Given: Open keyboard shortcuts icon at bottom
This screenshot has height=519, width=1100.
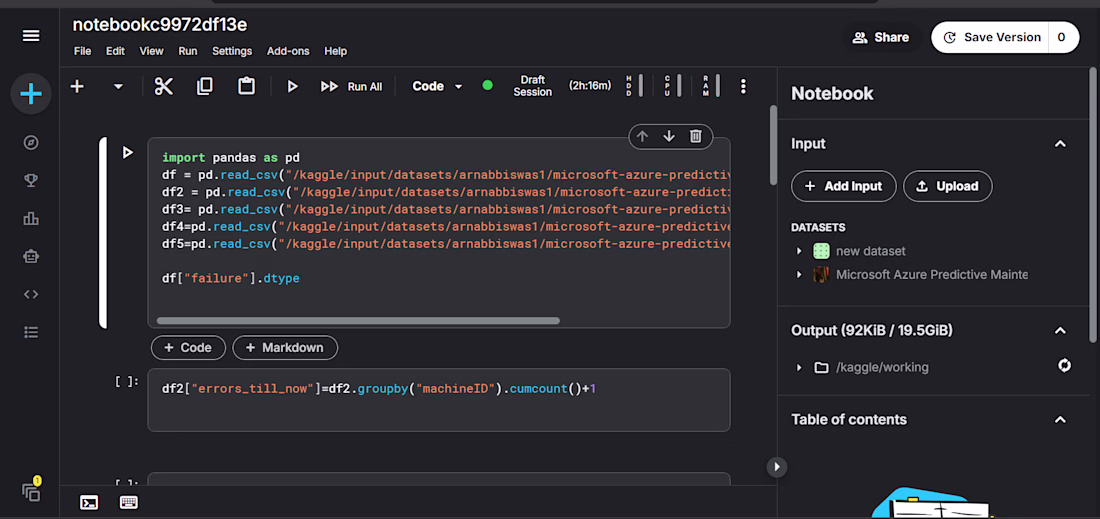Looking at the screenshot, I should [129, 502].
